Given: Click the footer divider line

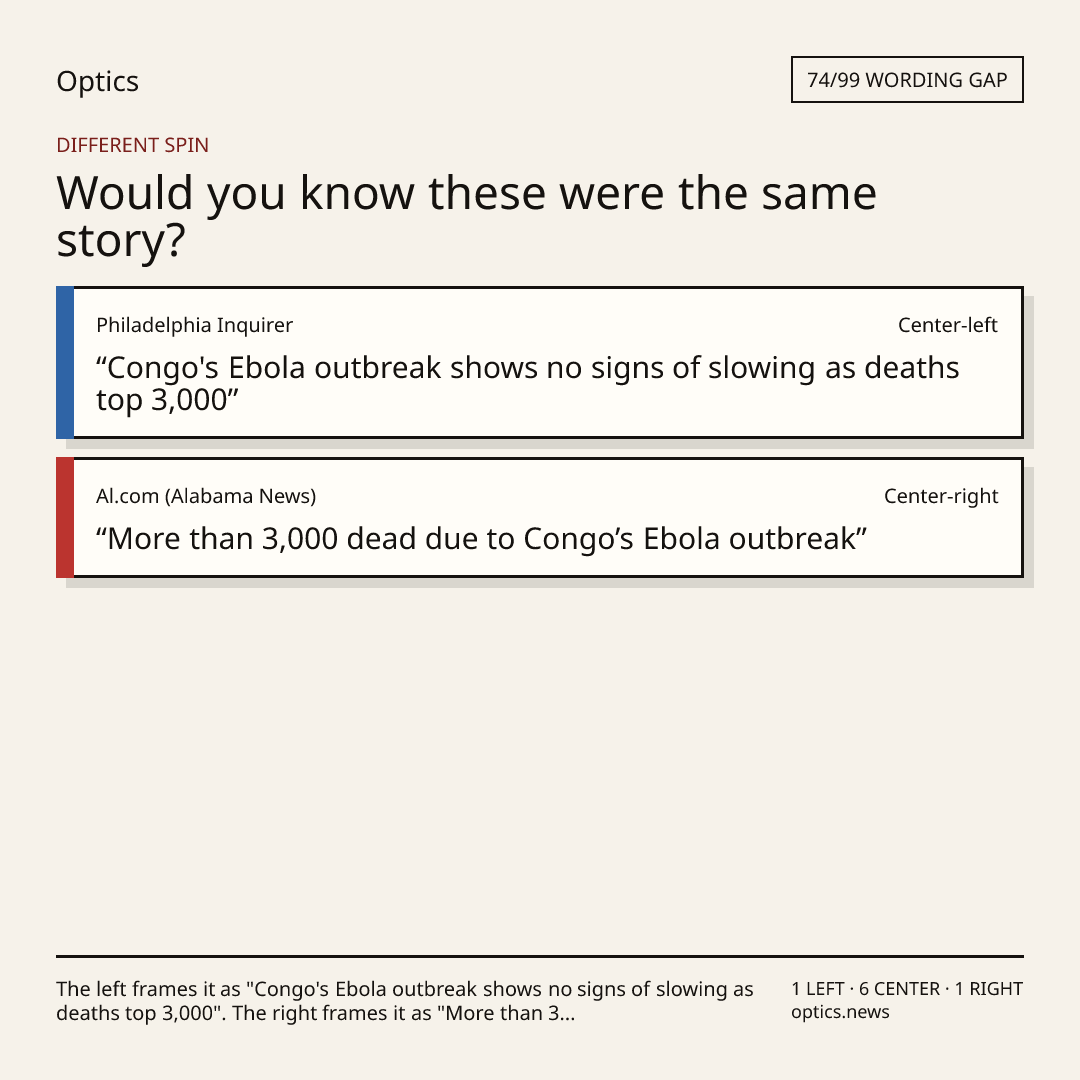Looking at the screenshot, I should [540, 956].
